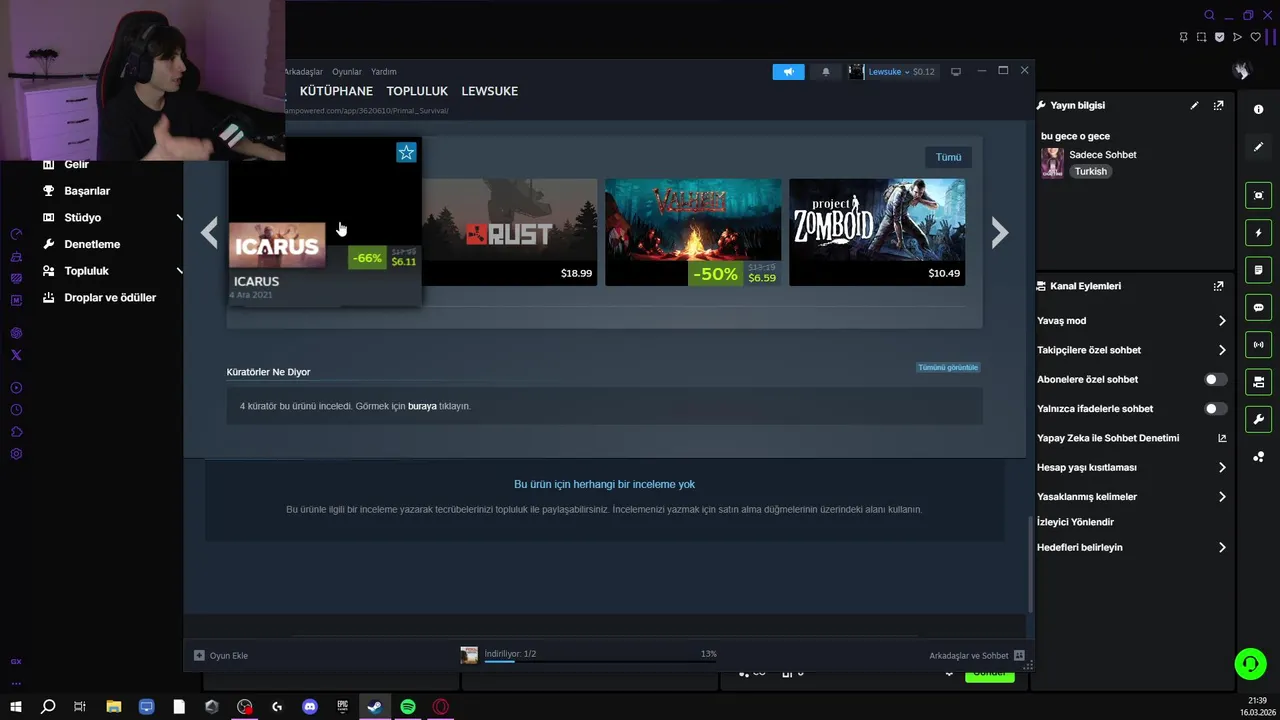This screenshot has width=1280, height=720.
Task: Open Droplar ve ödüller in sidebar
Action: (x=110, y=298)
